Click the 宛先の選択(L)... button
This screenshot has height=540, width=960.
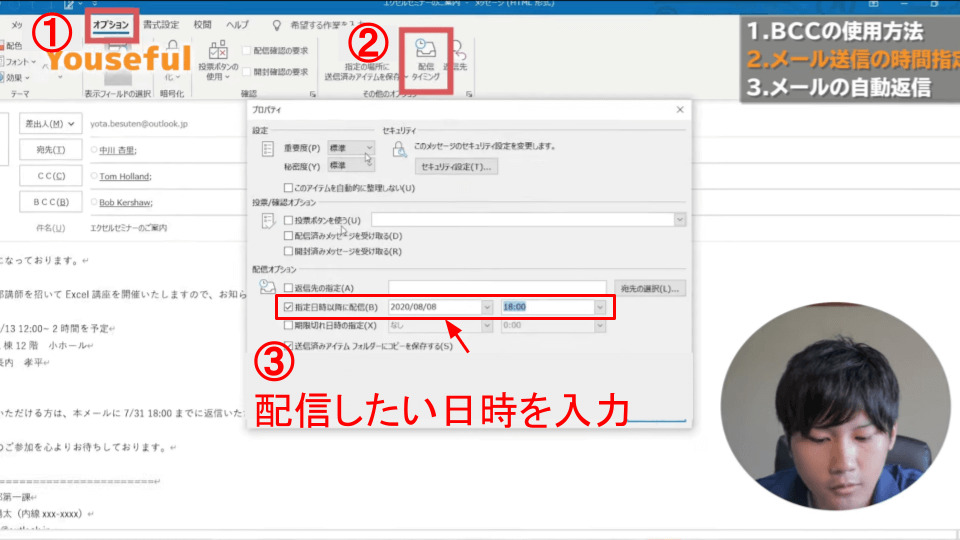tap(650, 288)
